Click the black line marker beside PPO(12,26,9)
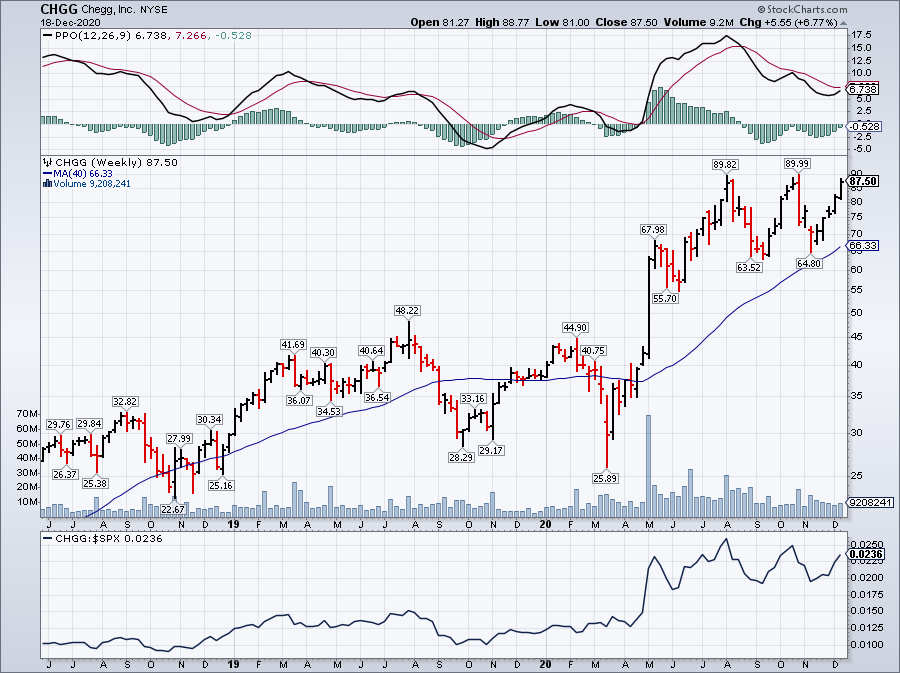Screen dimensions: 900x673 point(48,36)
